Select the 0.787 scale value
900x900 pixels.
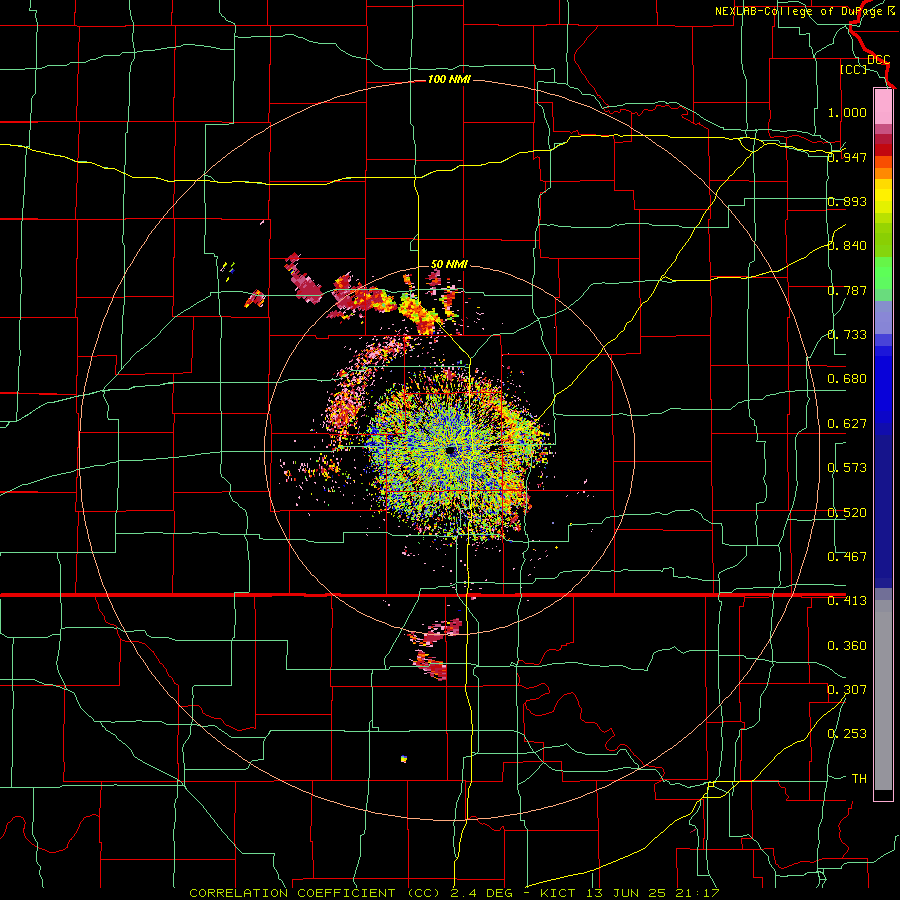tap(847, 290)
